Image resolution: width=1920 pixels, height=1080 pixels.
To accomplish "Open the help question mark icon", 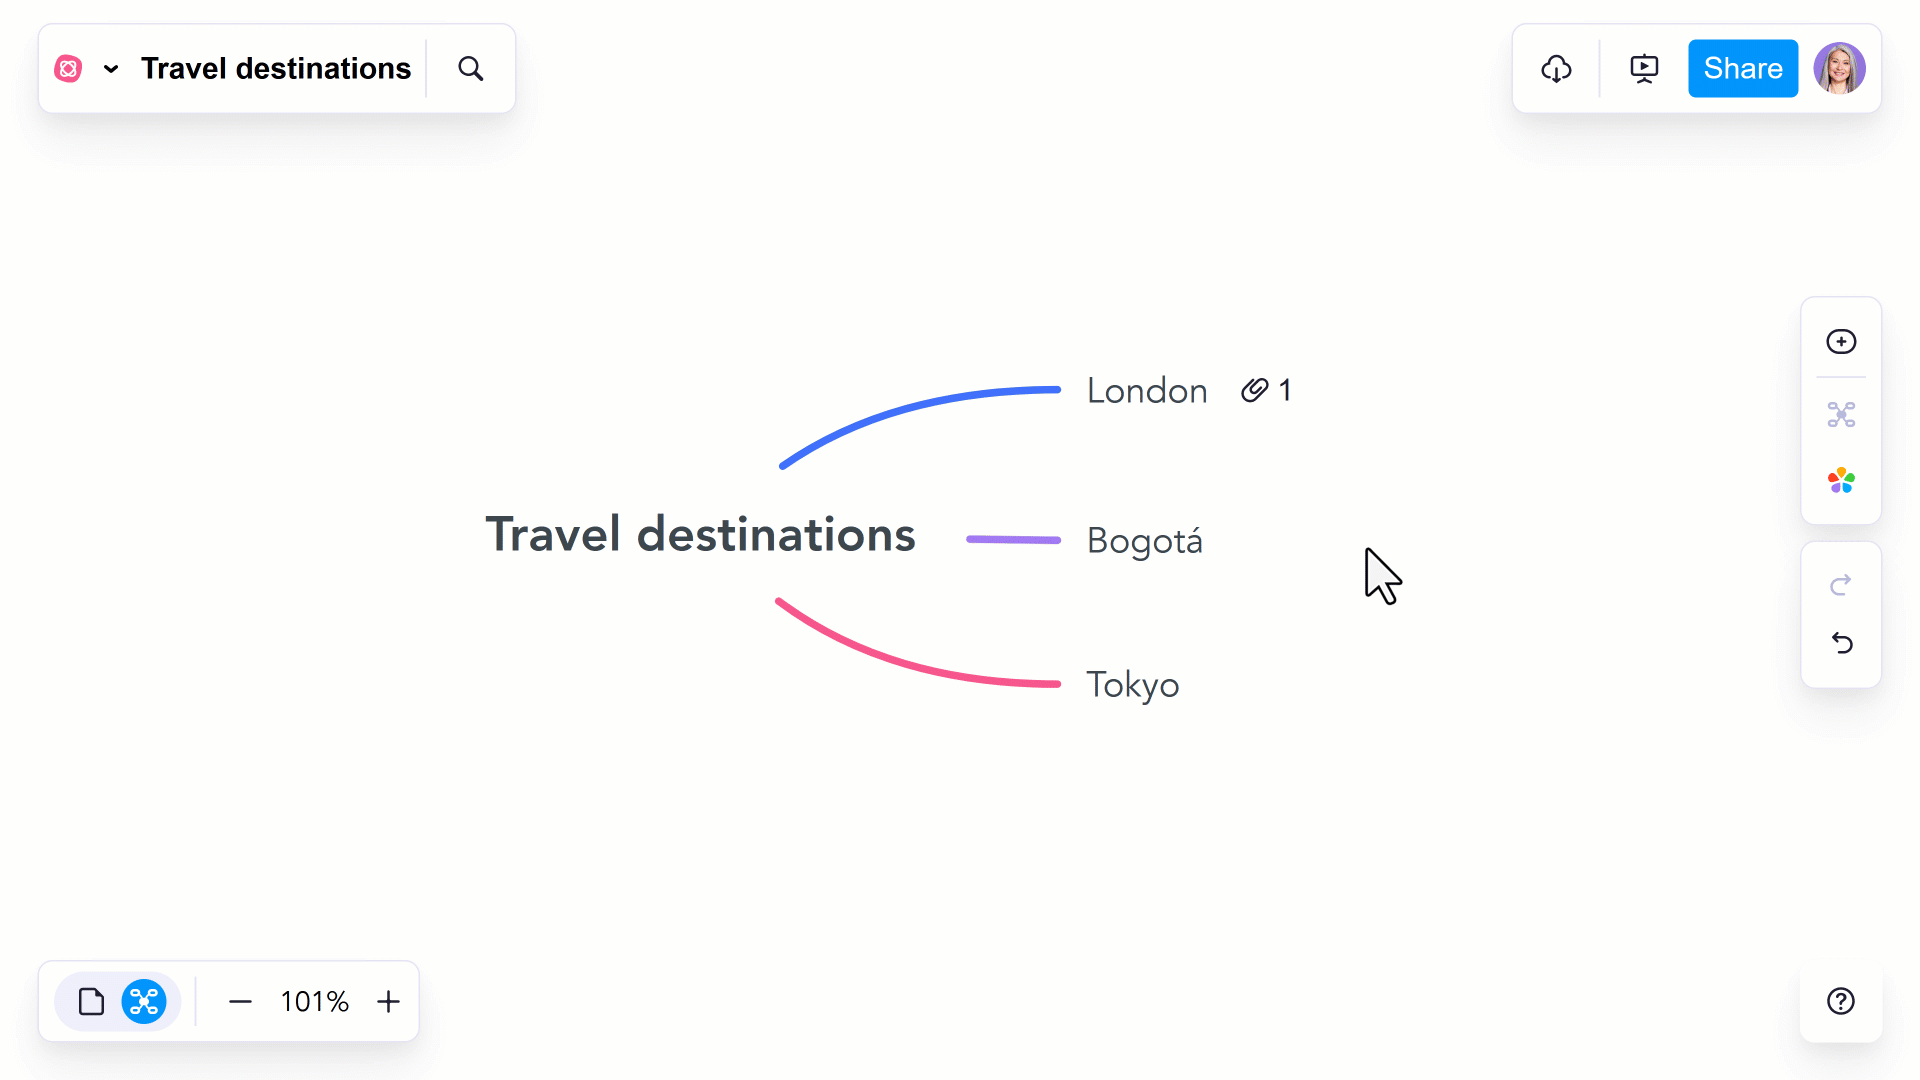I will (1841, 1001).
